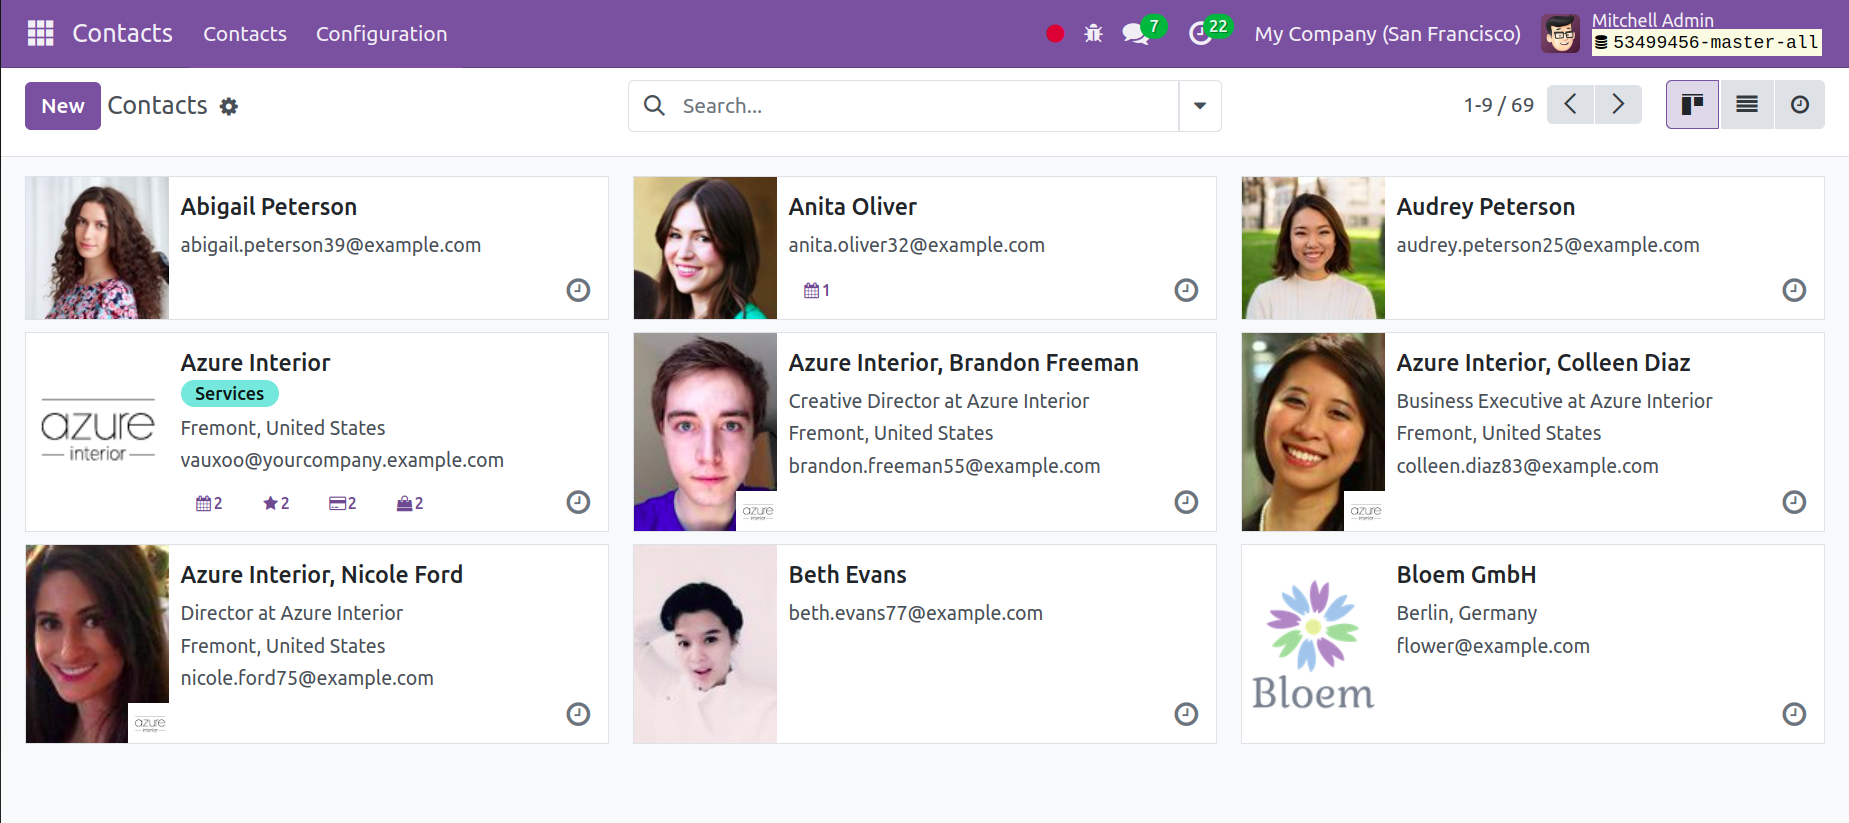This screenshot has width=1849, height=823.
Task: Open the conversations messages icon
Action: [1135, 34]
